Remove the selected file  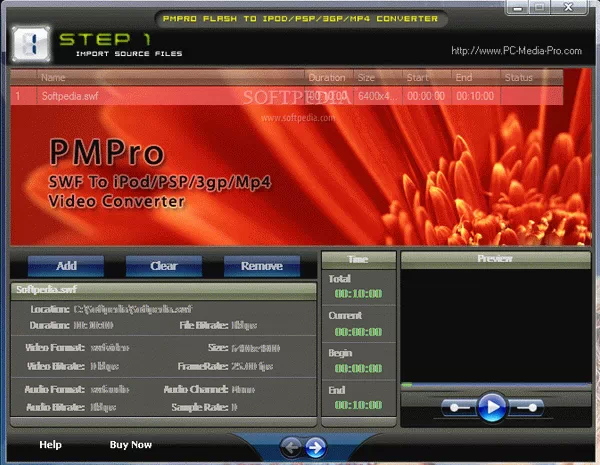262,266
